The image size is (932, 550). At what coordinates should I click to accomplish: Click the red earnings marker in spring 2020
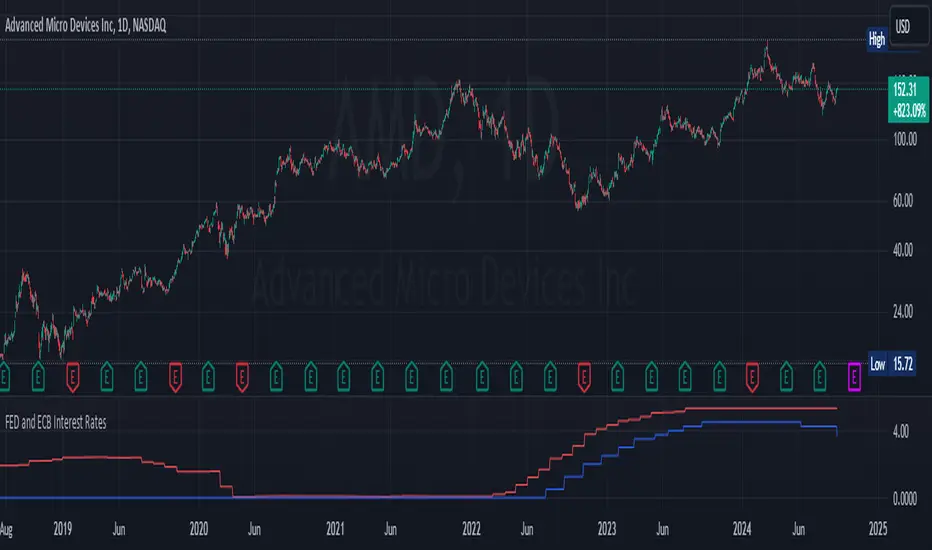[242, 377]
